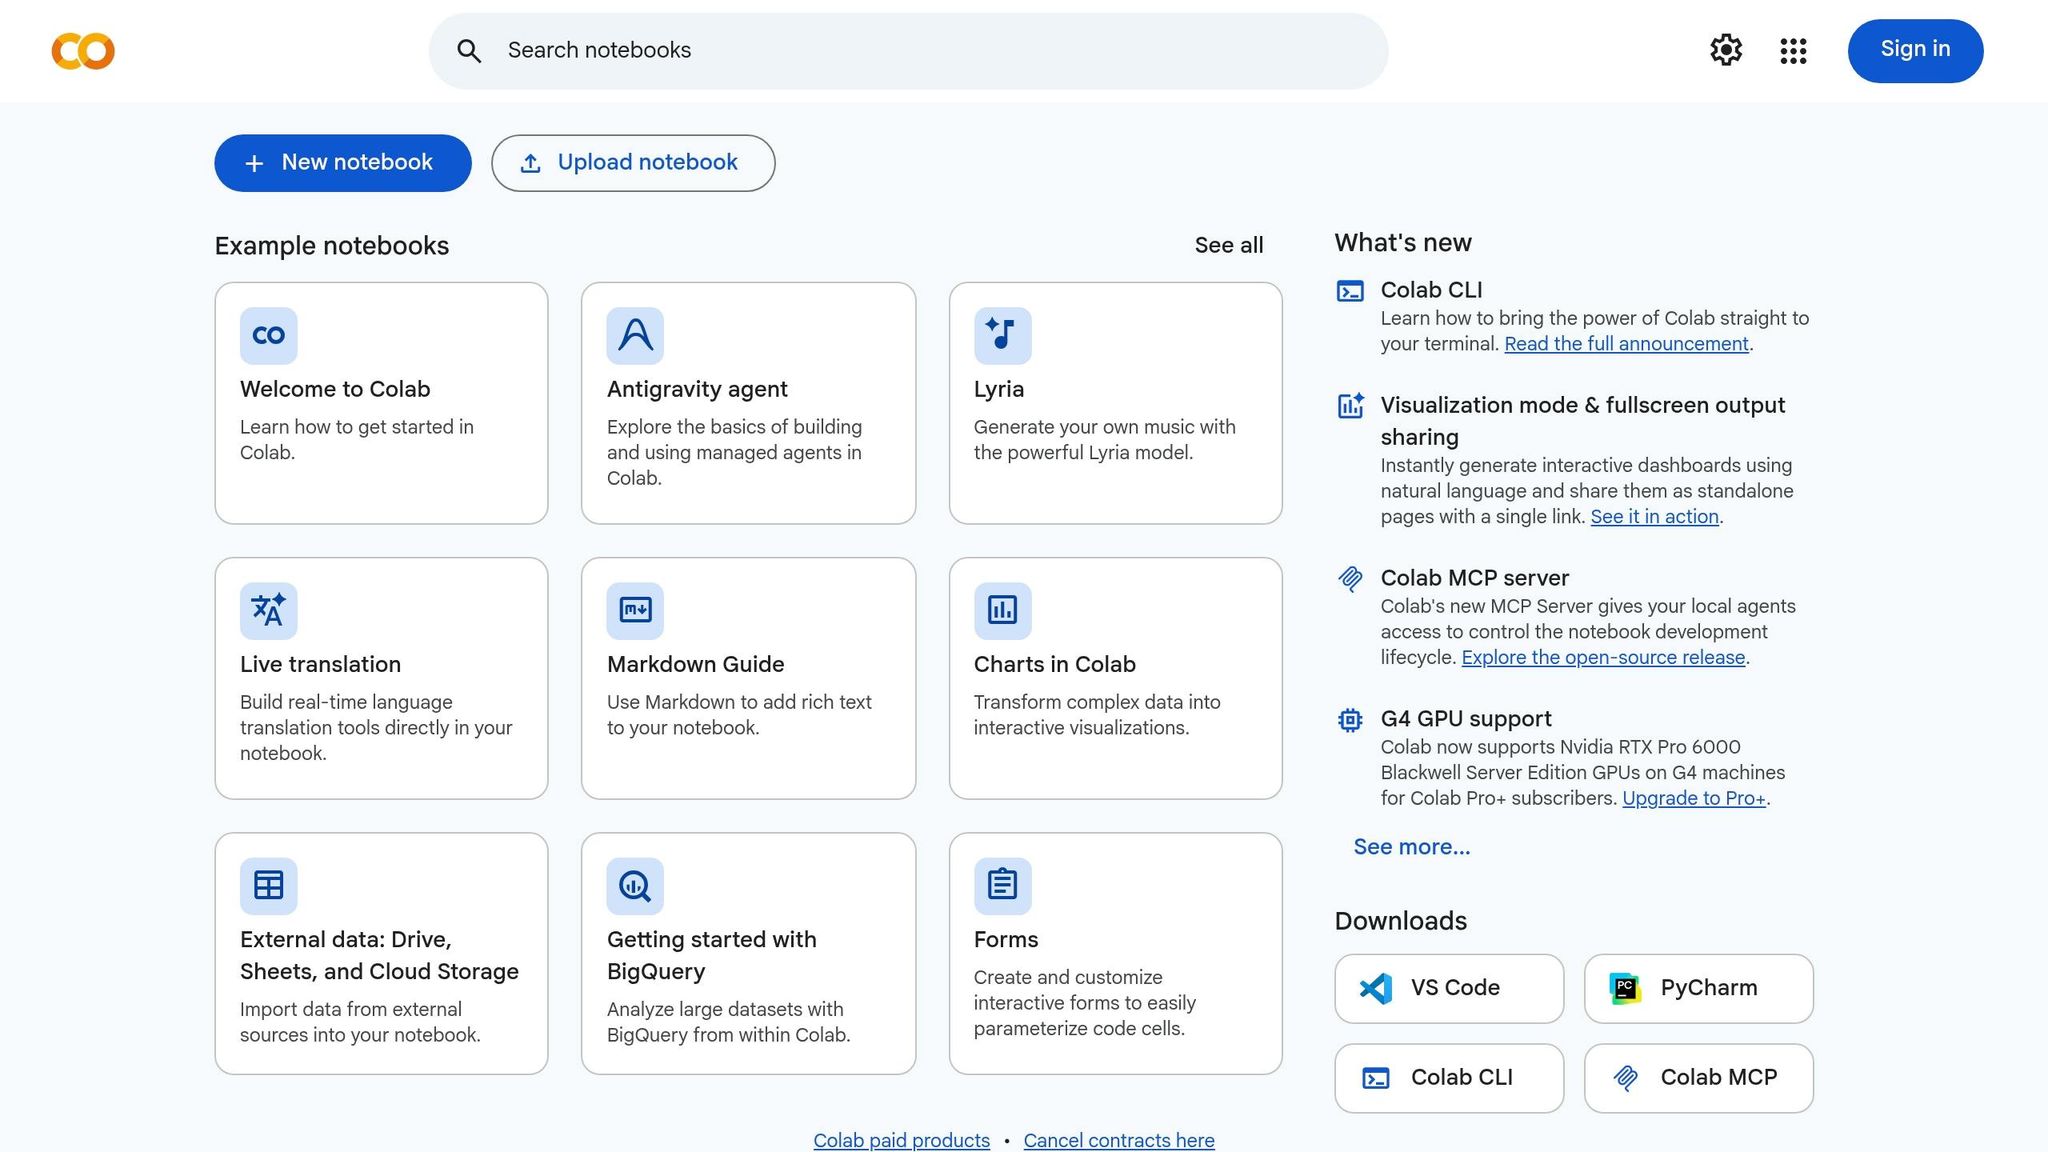Click "Build real-time language translation tools" description
The width and height of the screenshot is (2048, 1152).
pos(376,728)
